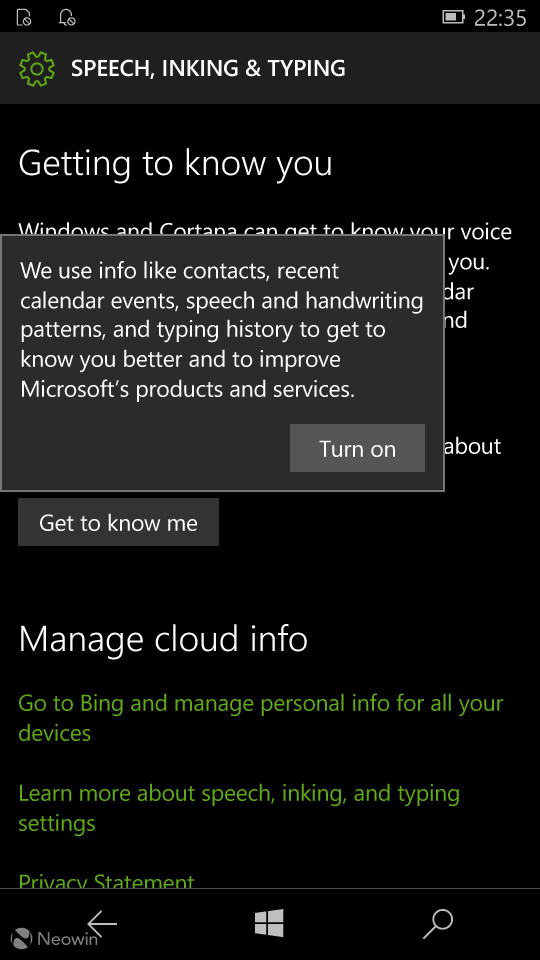Open the Privacy Statement link
This screenshot has height=960, width=540.
[x=107, y=881]
